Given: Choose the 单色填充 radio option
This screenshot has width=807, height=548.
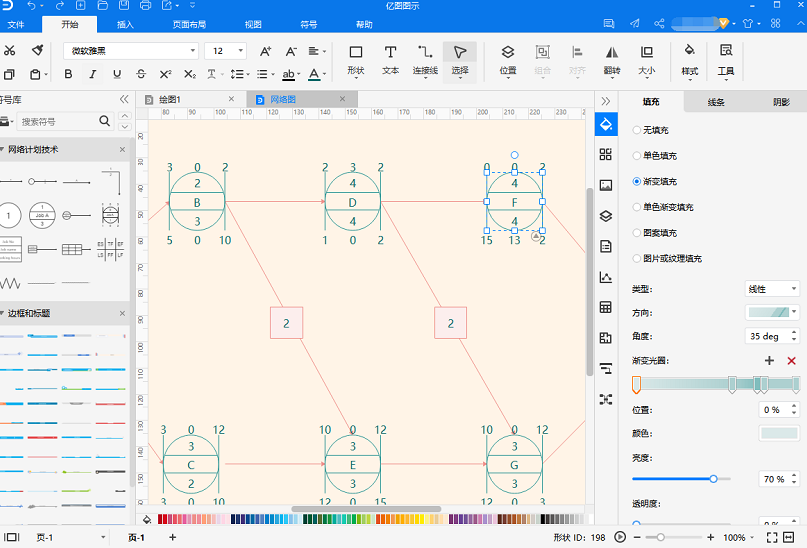Looking at the screenshot, I should pos(637,156).
